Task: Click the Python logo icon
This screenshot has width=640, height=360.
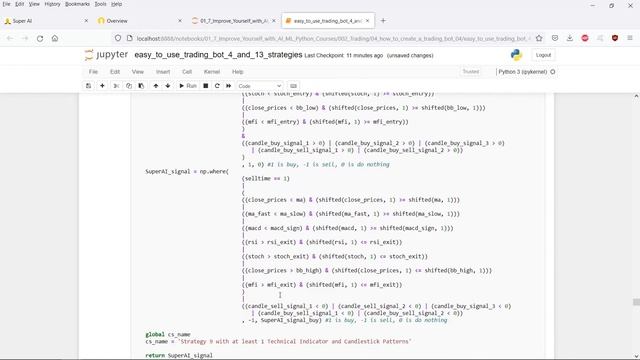Action: coord(516,55)
